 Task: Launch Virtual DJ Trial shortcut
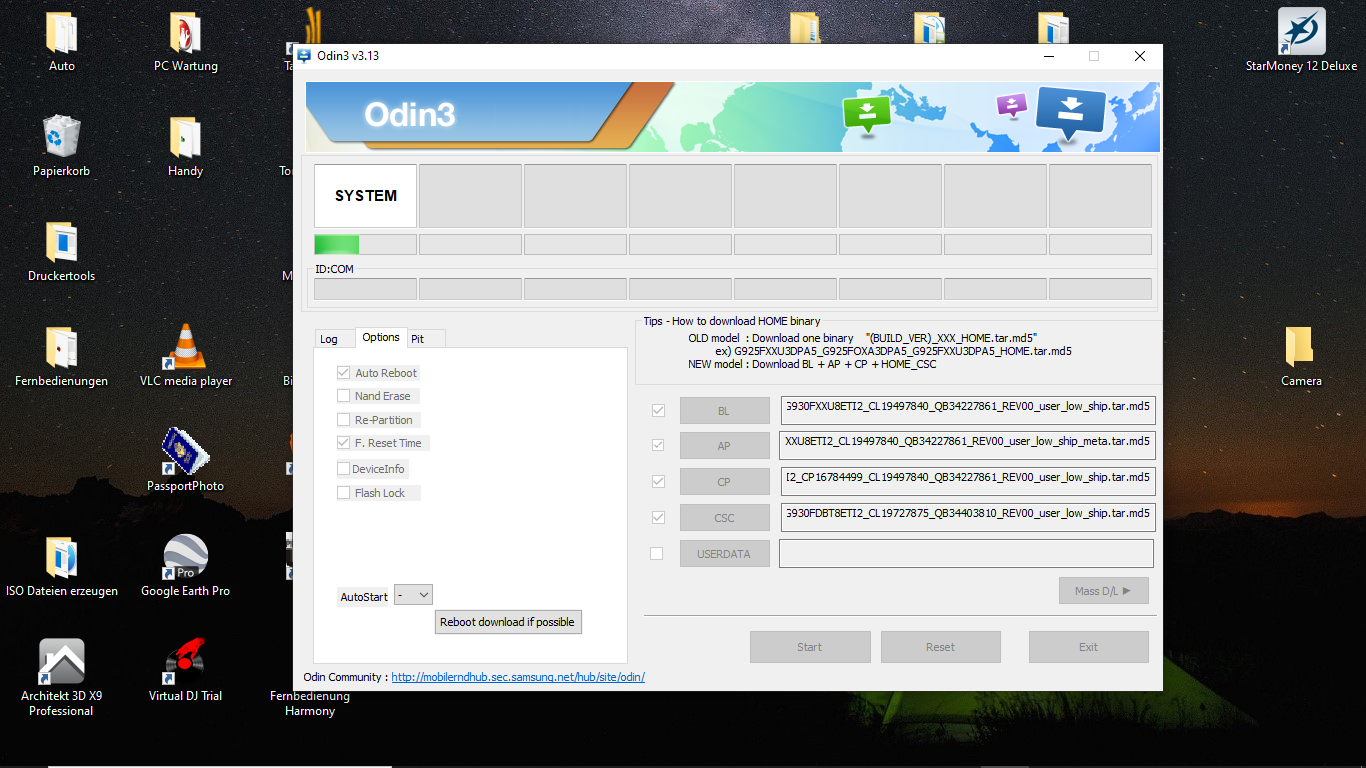tap(185, 670)
